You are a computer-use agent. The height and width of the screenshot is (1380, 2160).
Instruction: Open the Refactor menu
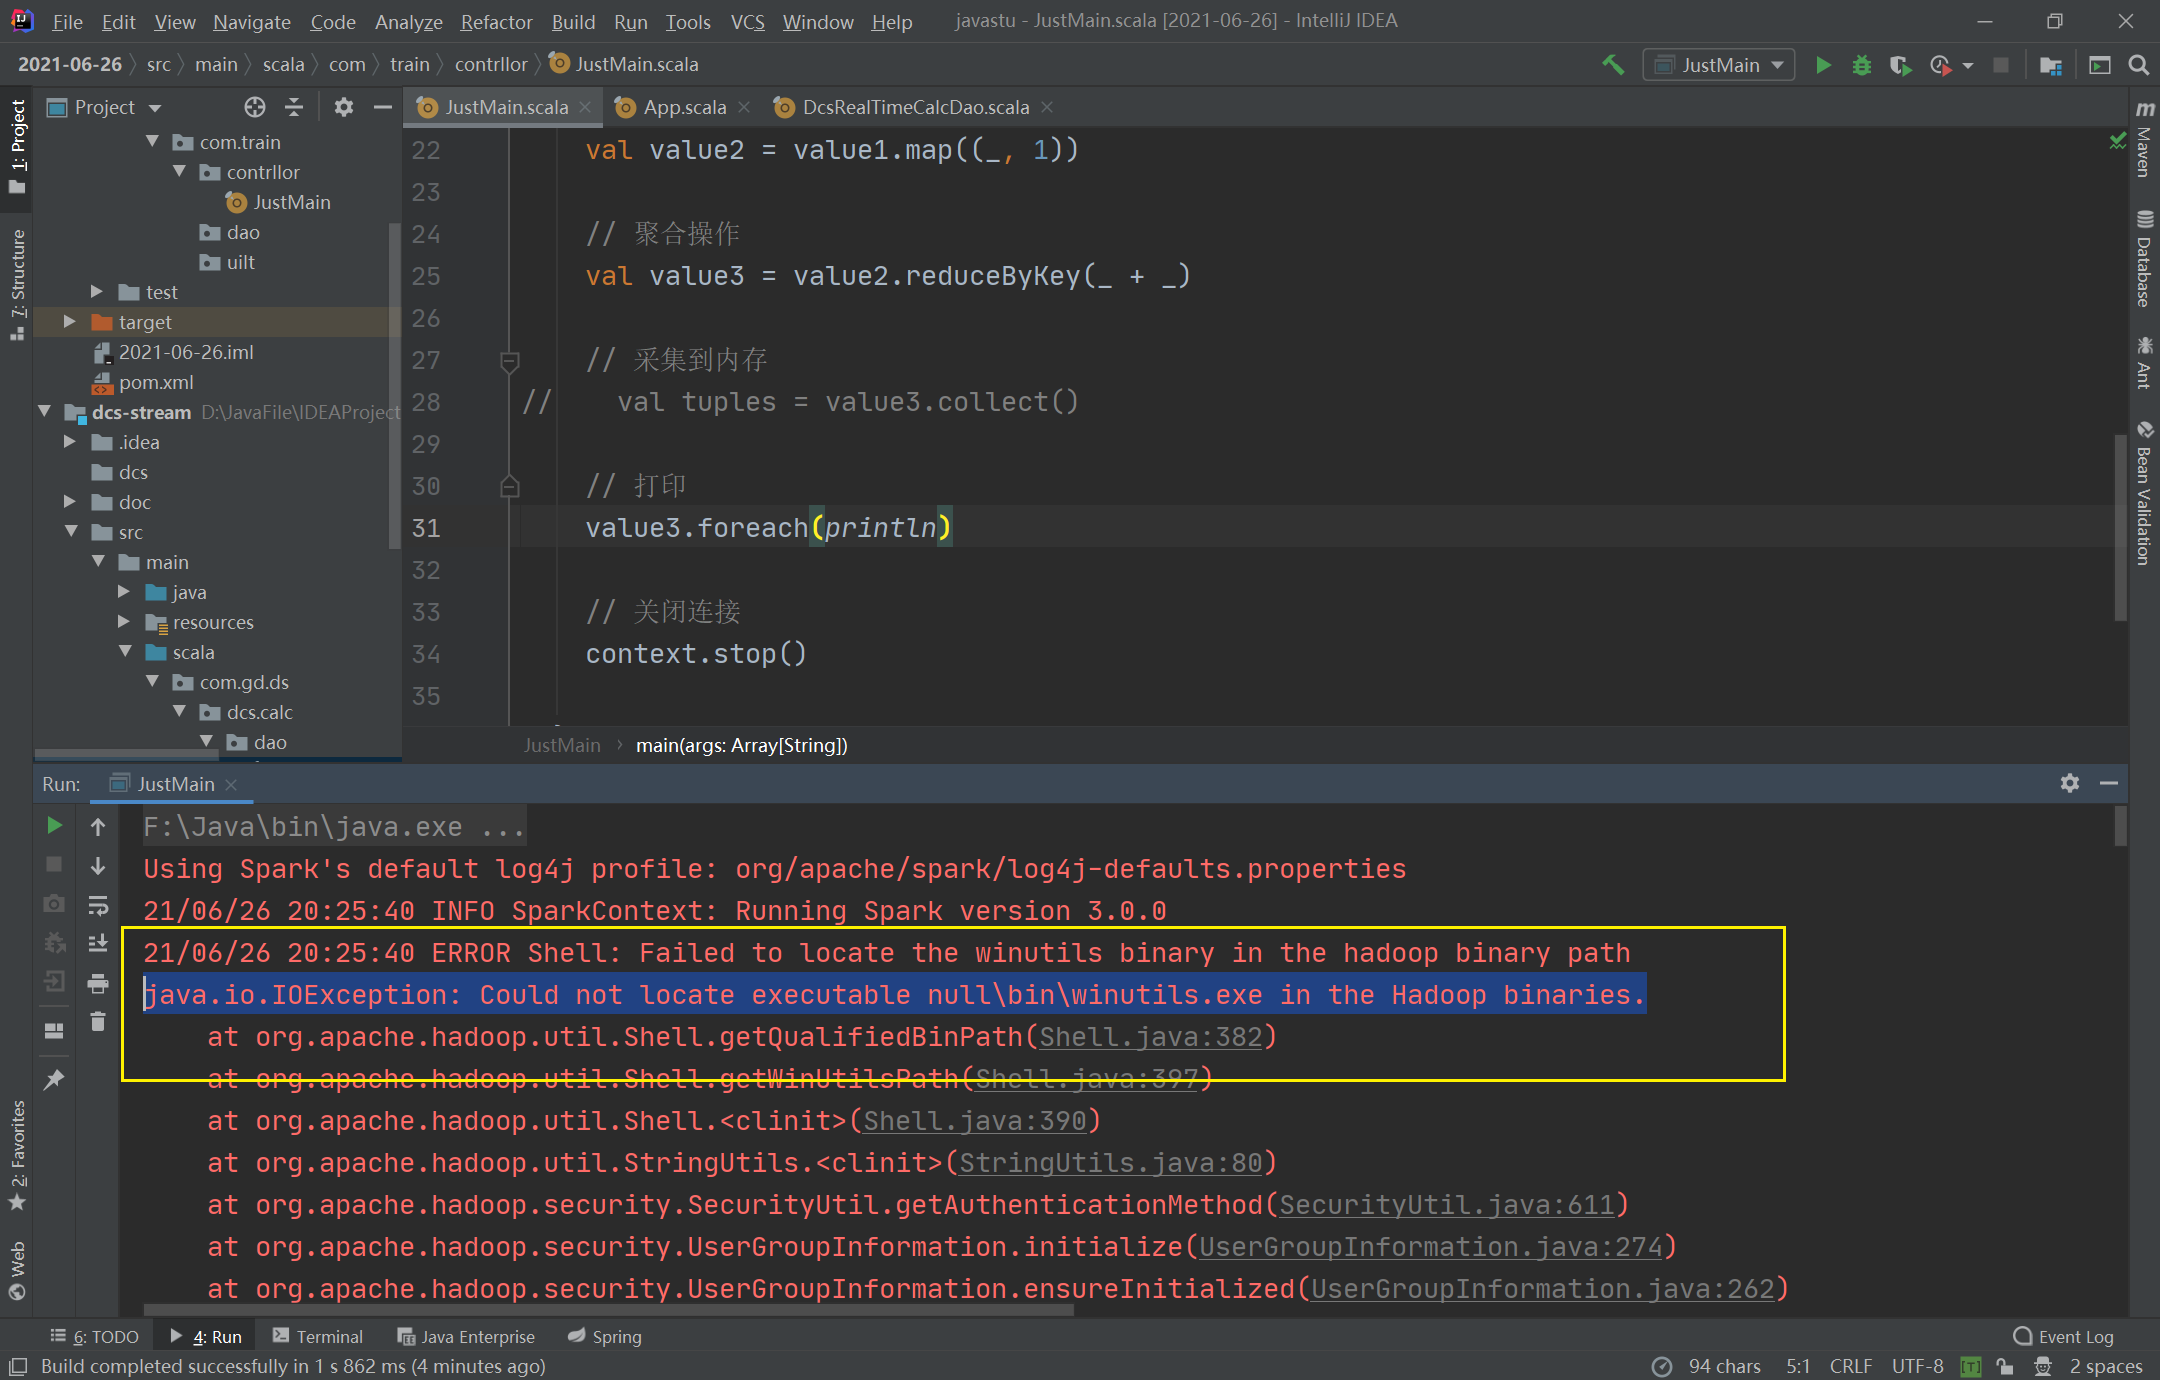pyautogui.click(x=496, y=21)
